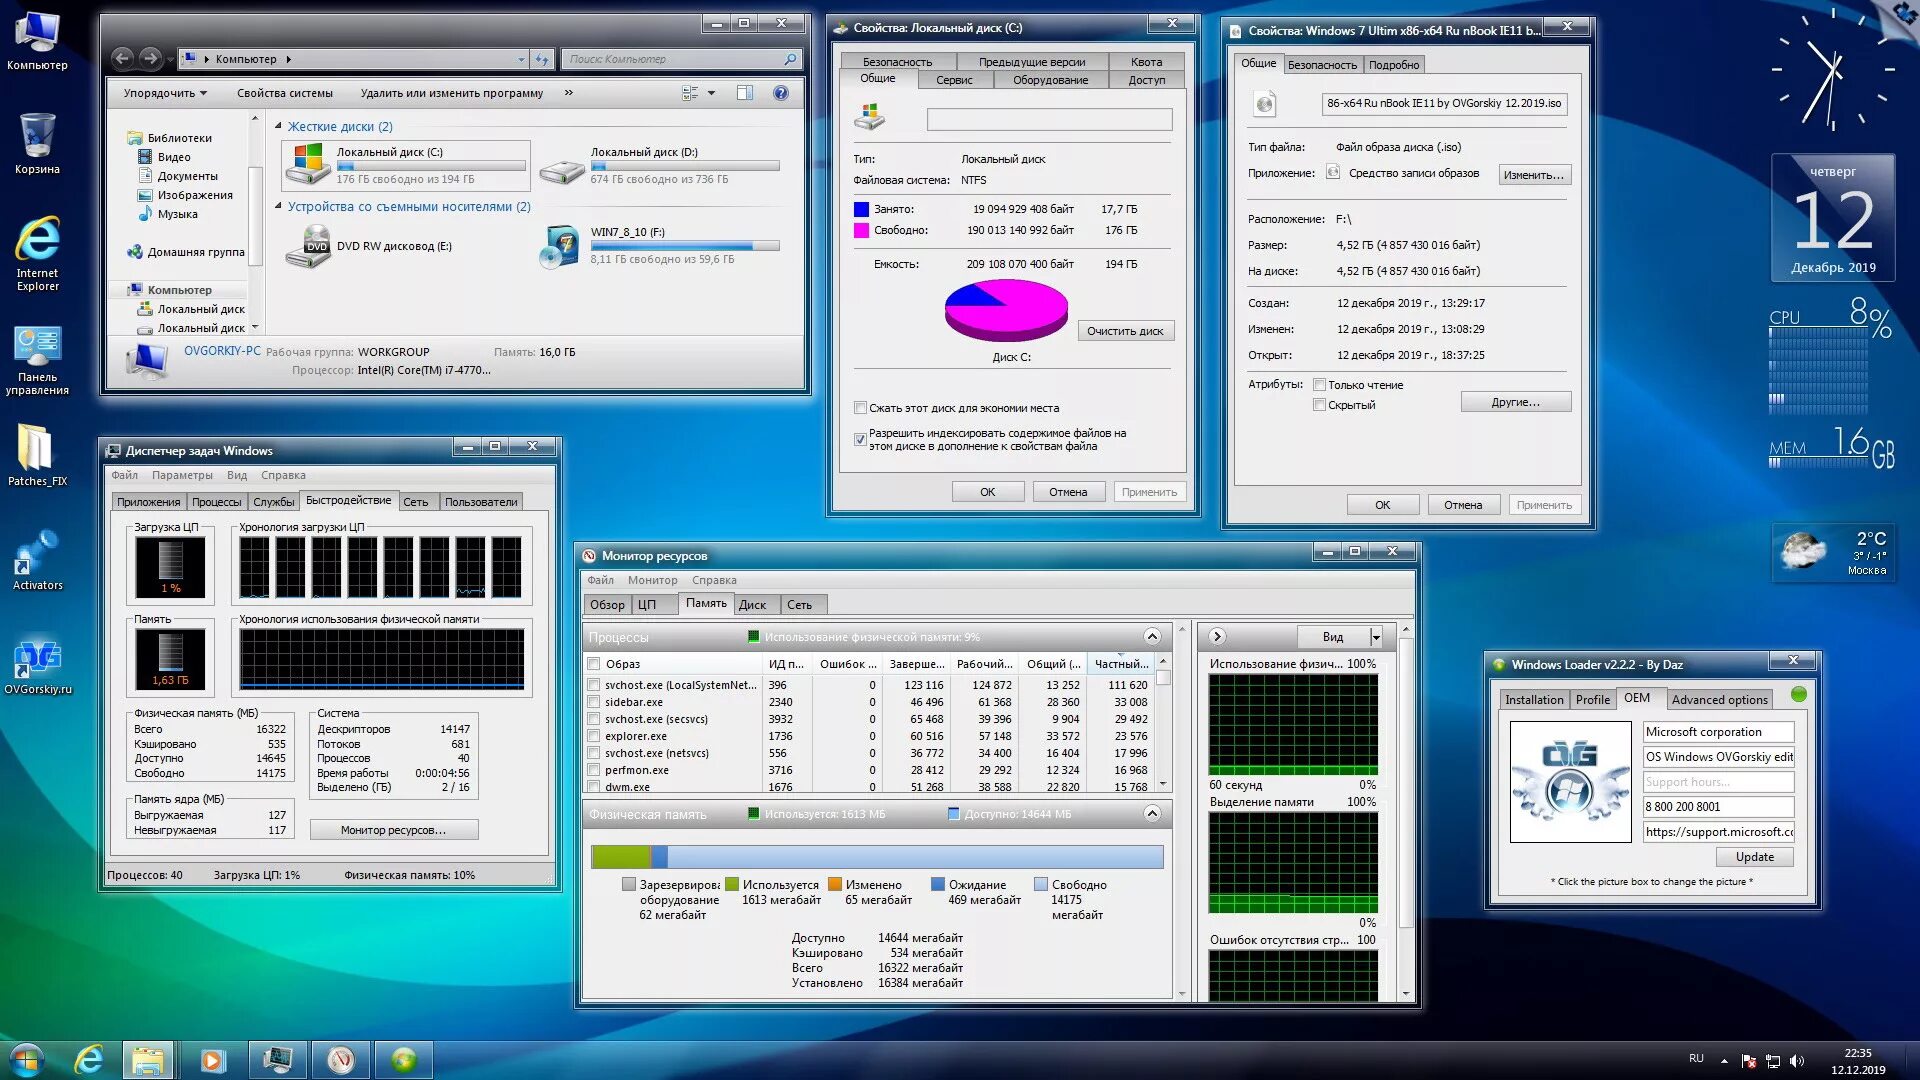Check svchost.exe (LocalSystemNet...) process checkbox
The image size is (1920, 1080).
point(594,685)
